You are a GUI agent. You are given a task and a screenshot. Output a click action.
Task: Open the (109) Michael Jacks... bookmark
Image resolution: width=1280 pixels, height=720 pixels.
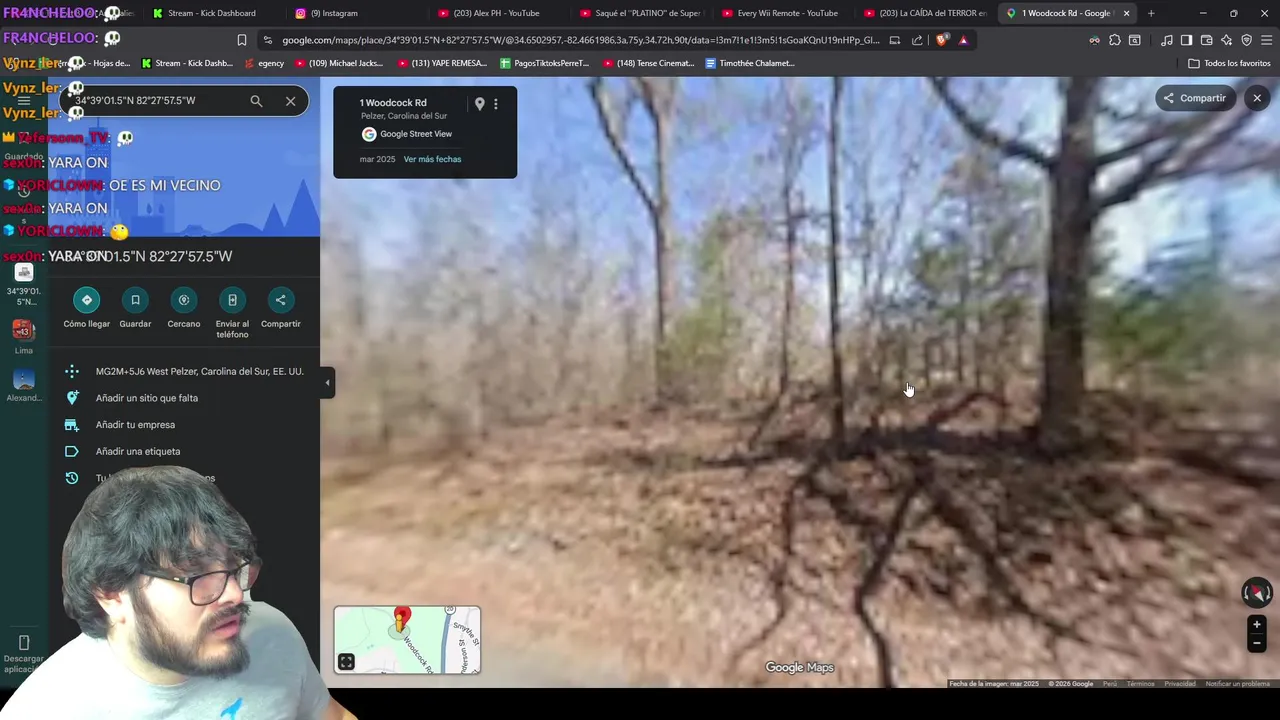(338, 63)
